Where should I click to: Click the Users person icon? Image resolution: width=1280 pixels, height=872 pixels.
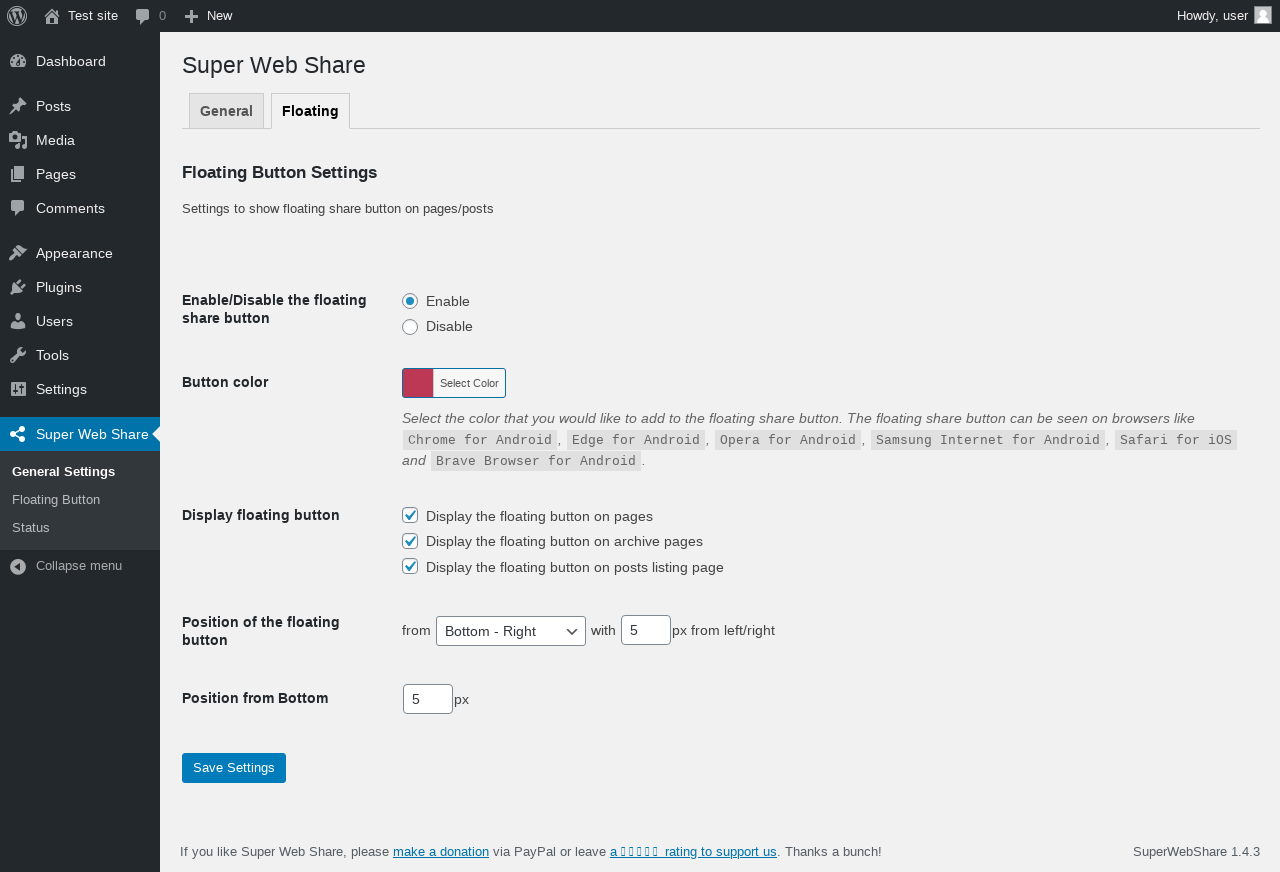coord(18,321)
